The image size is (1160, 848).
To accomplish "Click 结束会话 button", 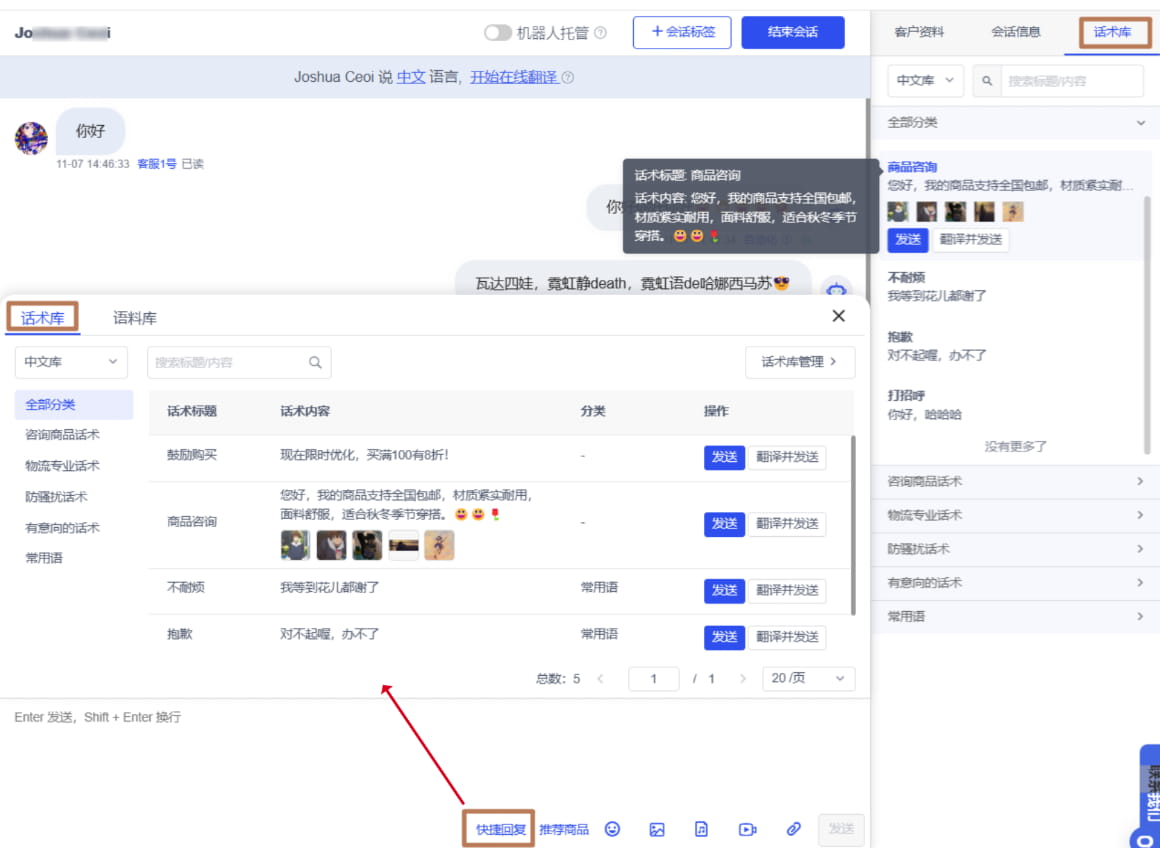I will pyautogui.click(x=793, y=33).
